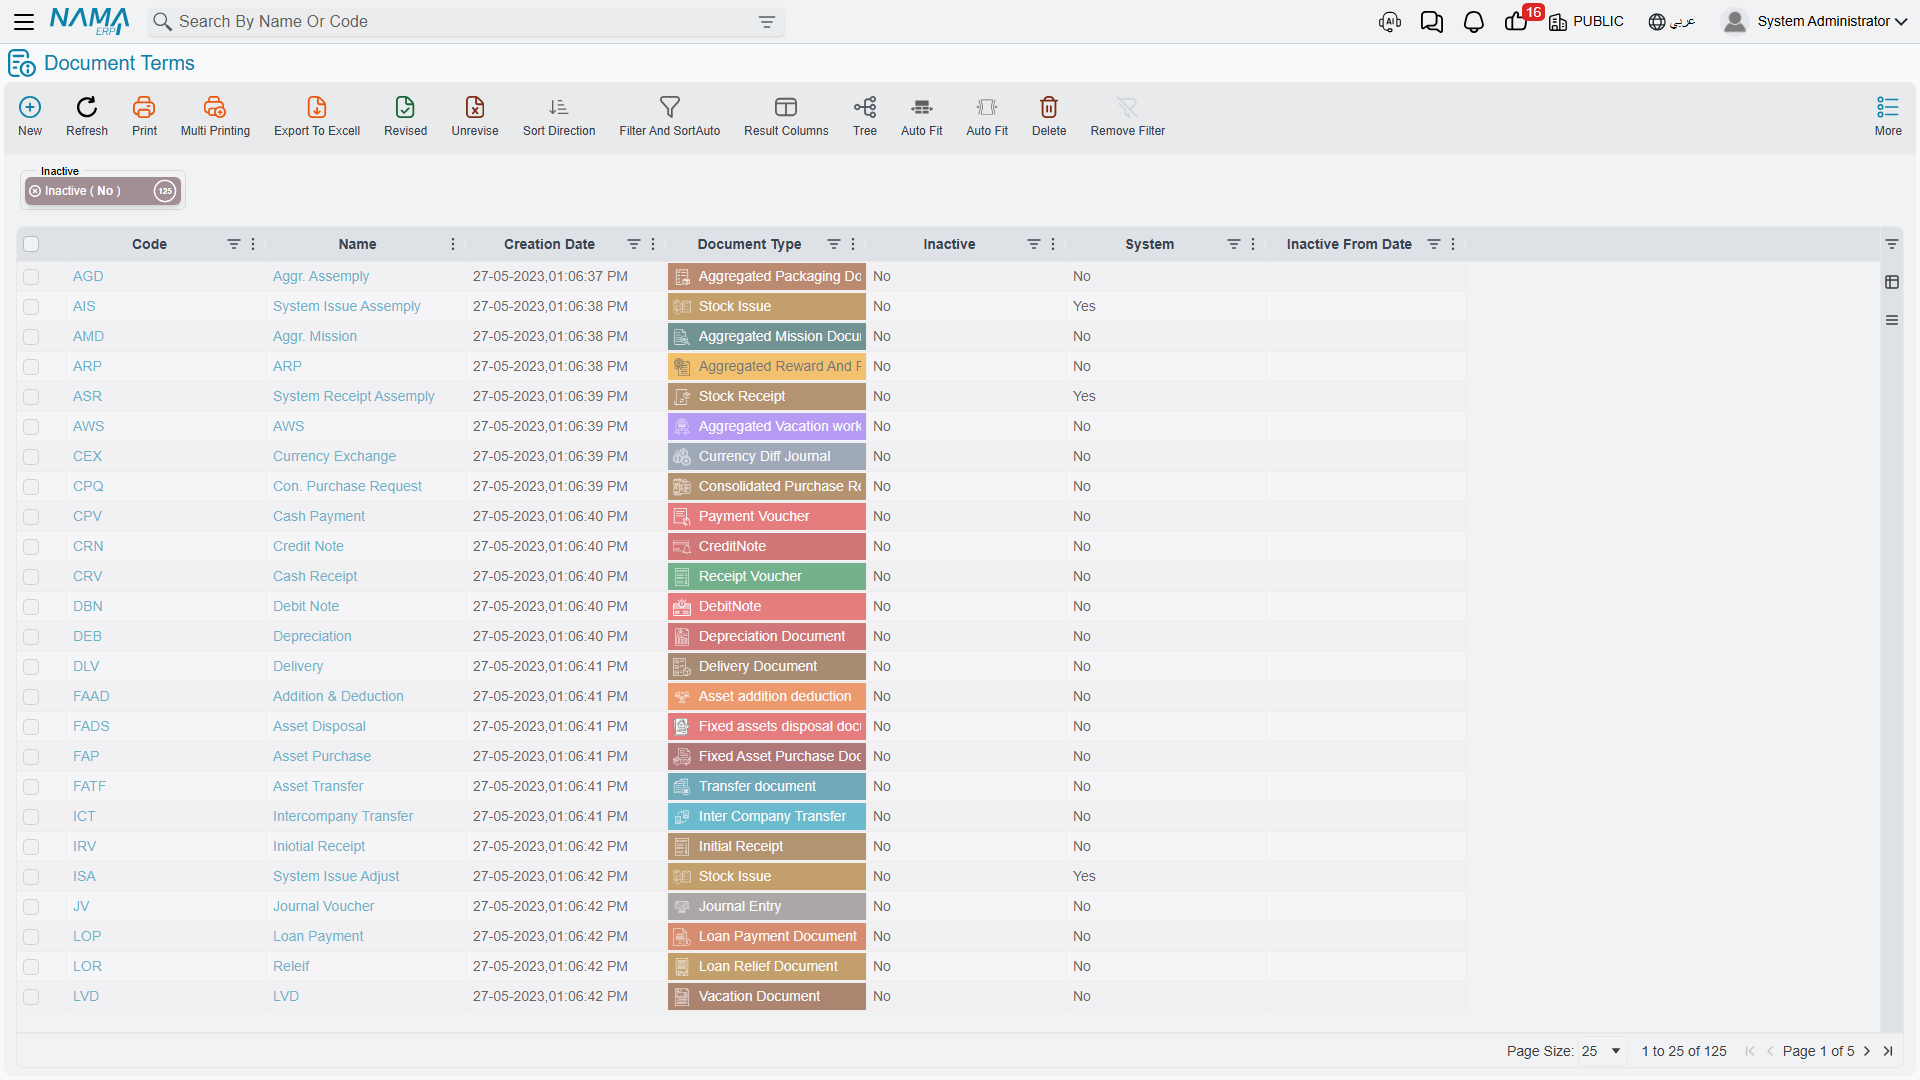Refresh the document terms list
The width and height of the screenshot is (1920, 1080).
click(x=87, y=107)
